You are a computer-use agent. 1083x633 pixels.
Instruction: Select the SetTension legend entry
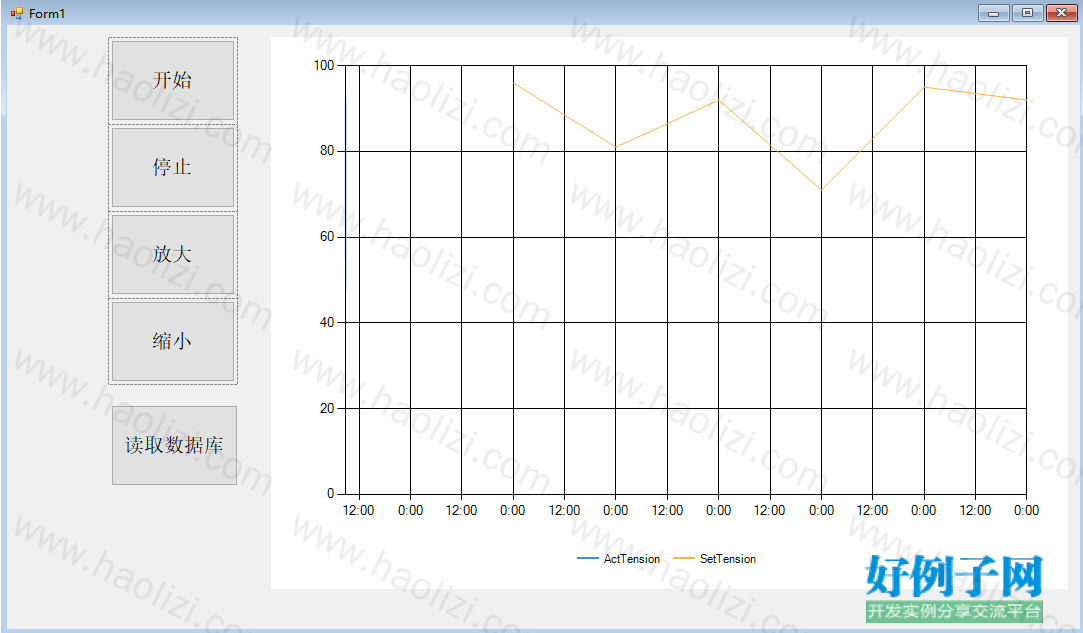click(x=714, y=558)
